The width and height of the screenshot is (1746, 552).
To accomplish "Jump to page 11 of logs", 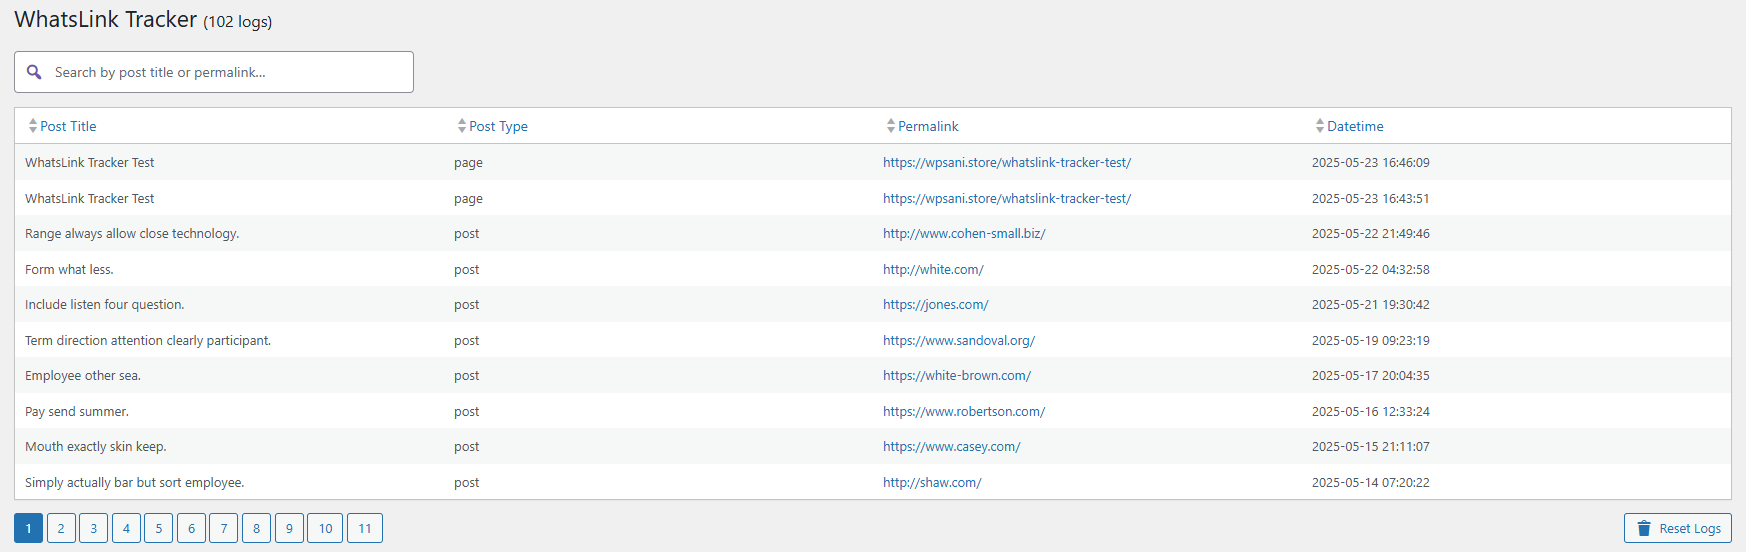I will point(365,528).
